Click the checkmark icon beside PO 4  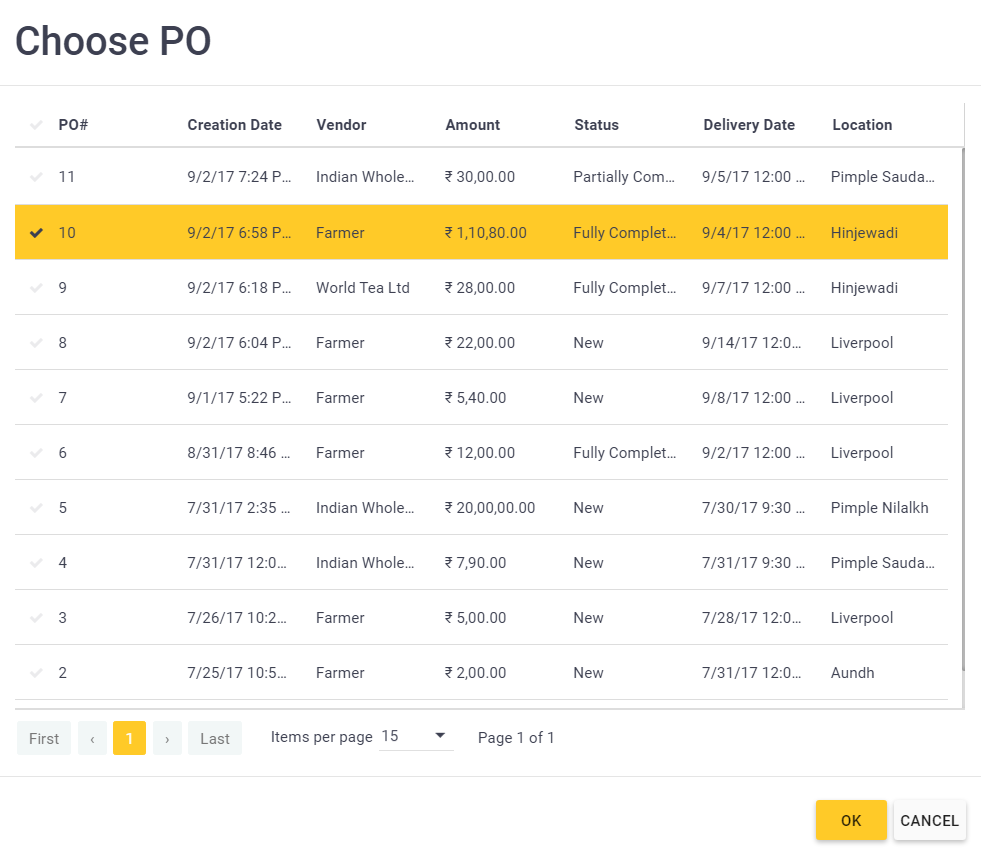tap(37, 563)
